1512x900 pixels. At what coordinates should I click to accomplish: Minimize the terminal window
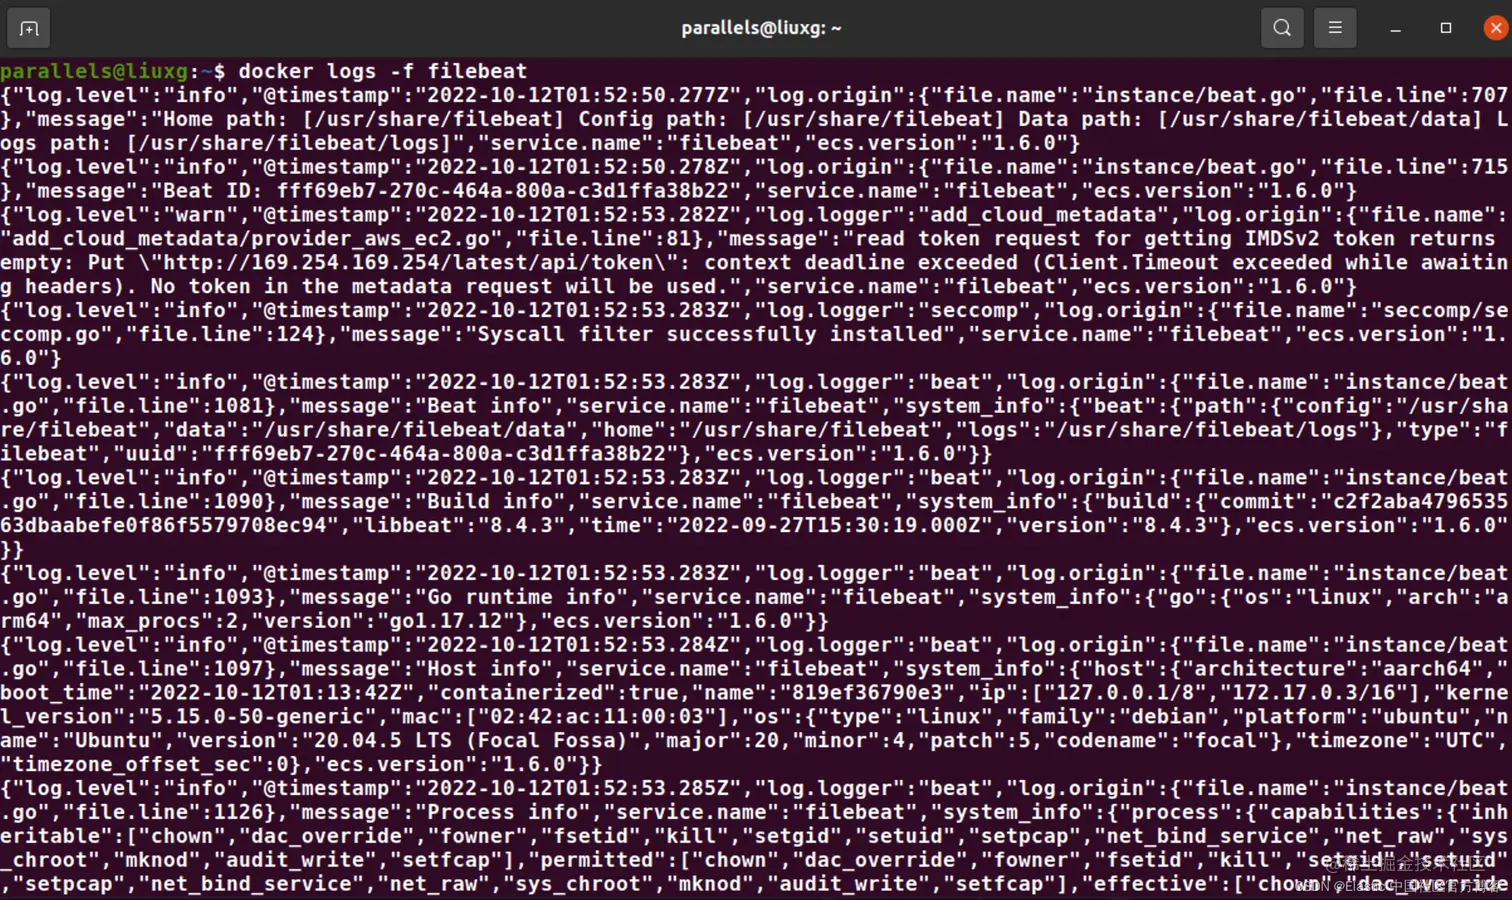[x=1396, y=29]
